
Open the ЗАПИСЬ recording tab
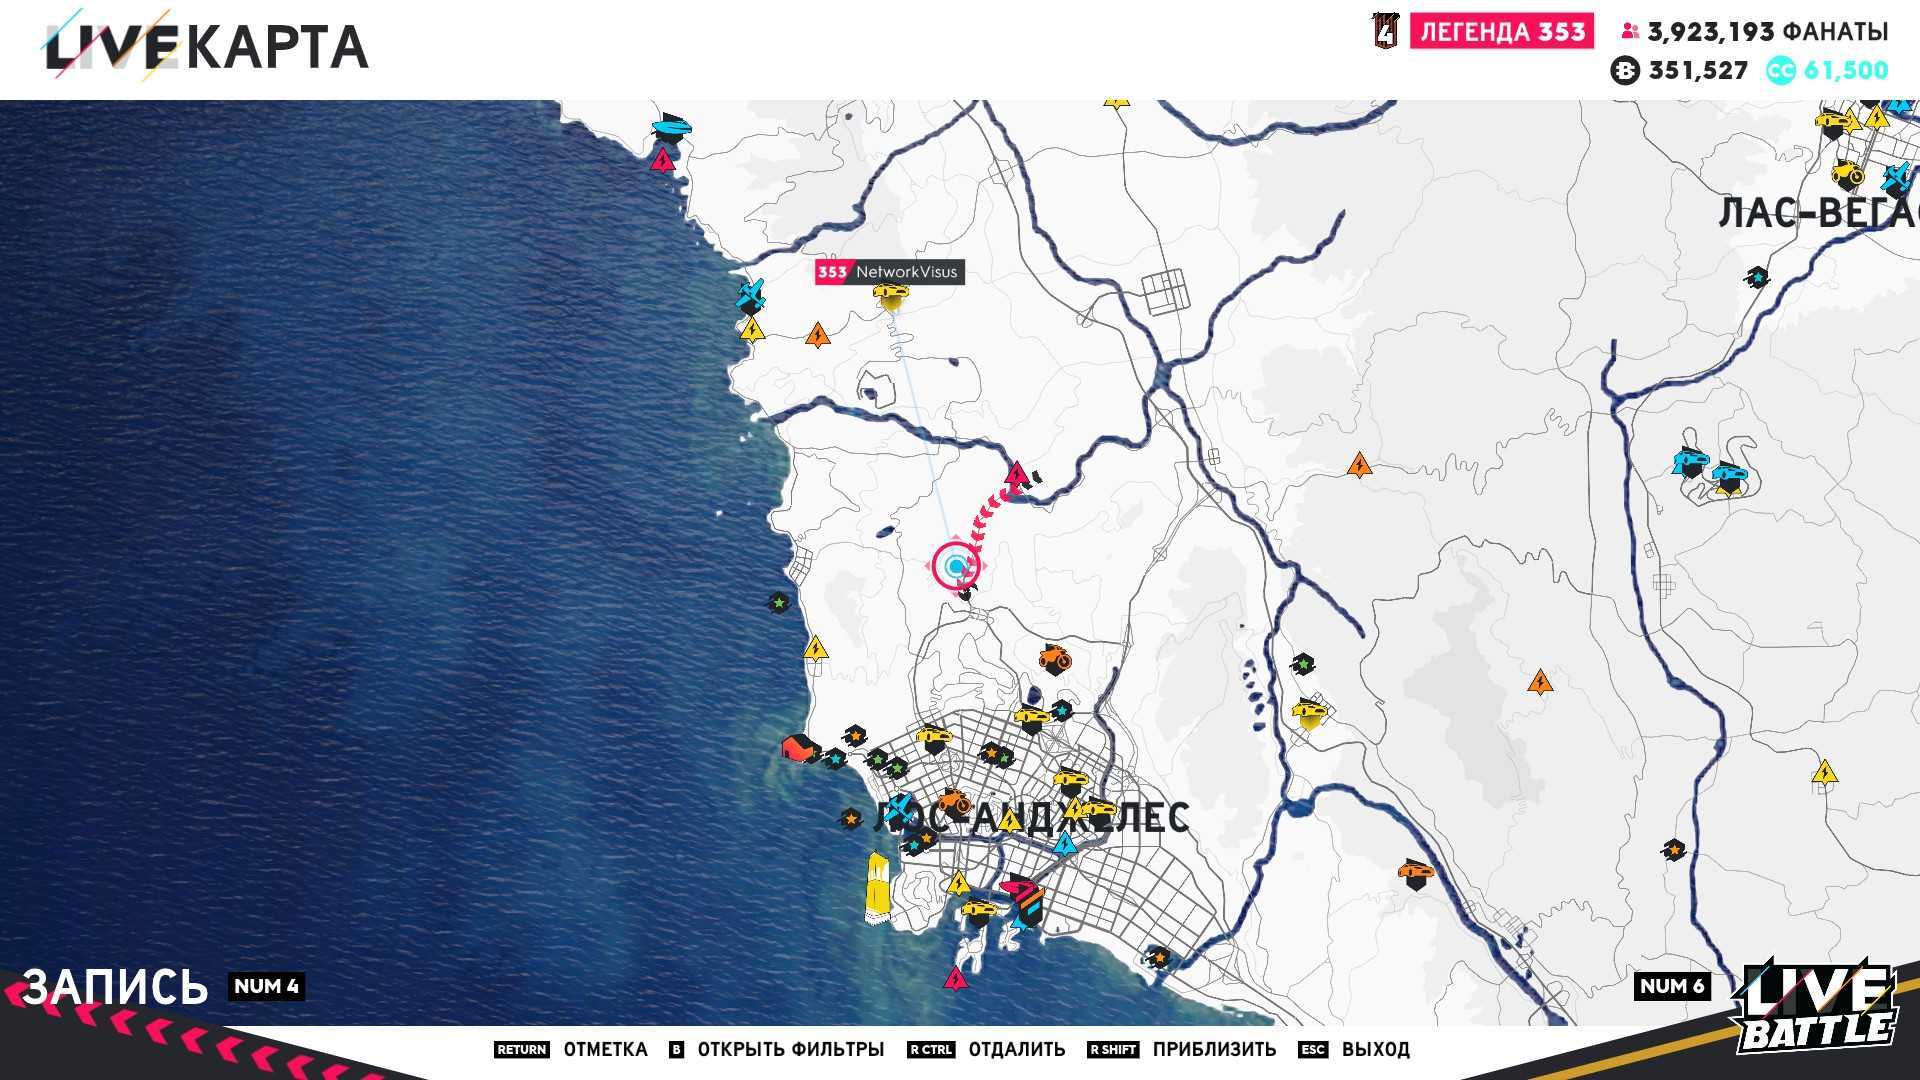(x=115, y=986)
